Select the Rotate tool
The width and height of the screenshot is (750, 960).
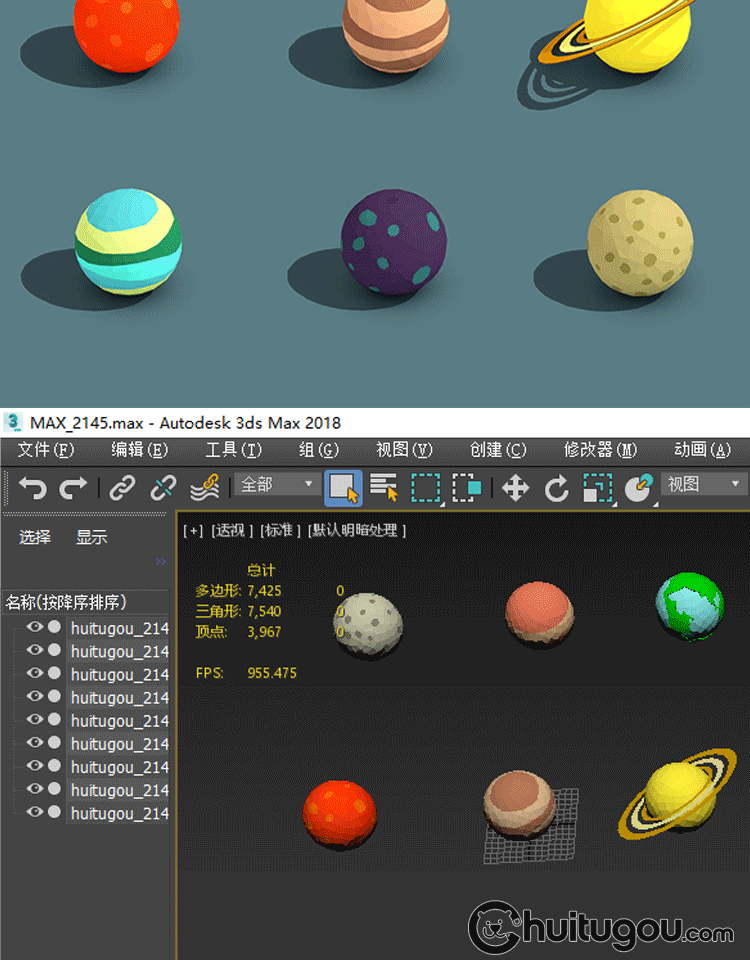(556, 488)
